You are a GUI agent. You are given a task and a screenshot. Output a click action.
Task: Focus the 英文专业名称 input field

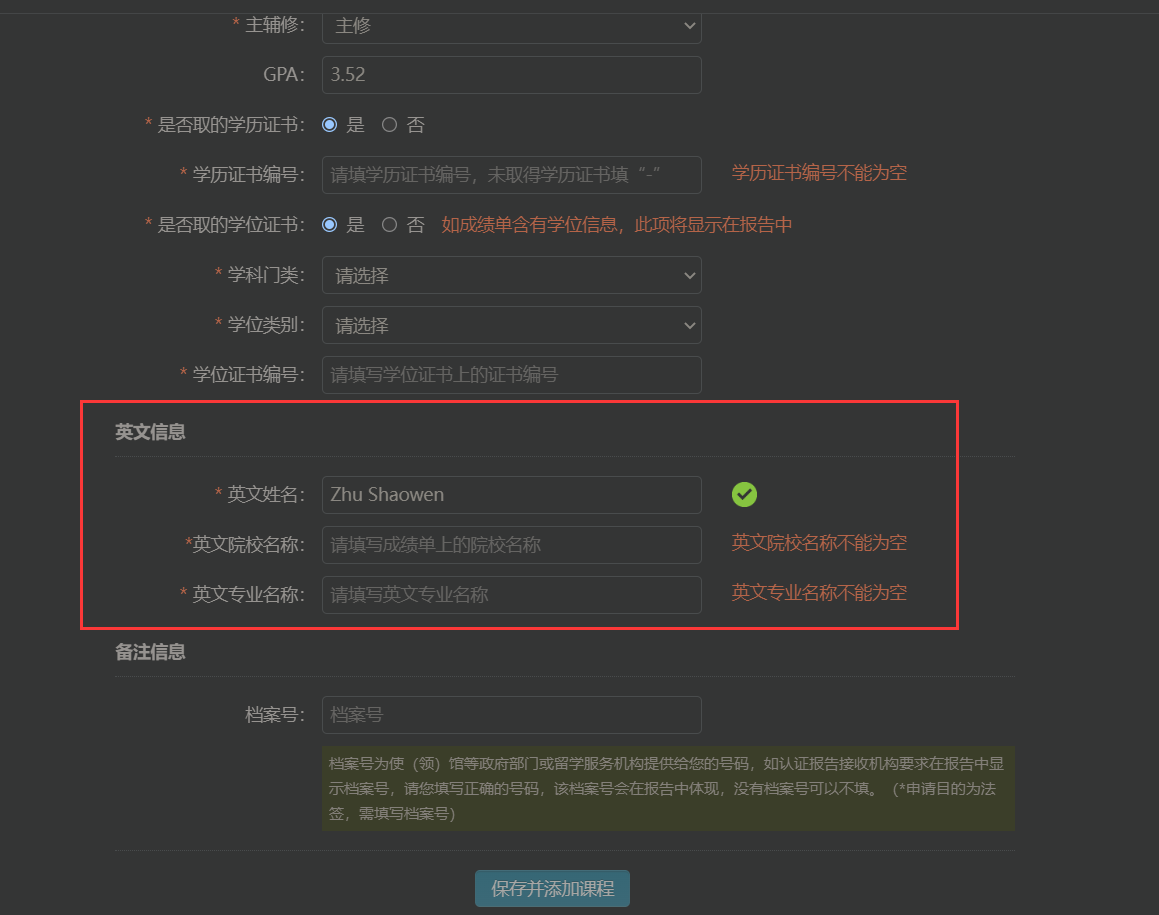point(511,594)
